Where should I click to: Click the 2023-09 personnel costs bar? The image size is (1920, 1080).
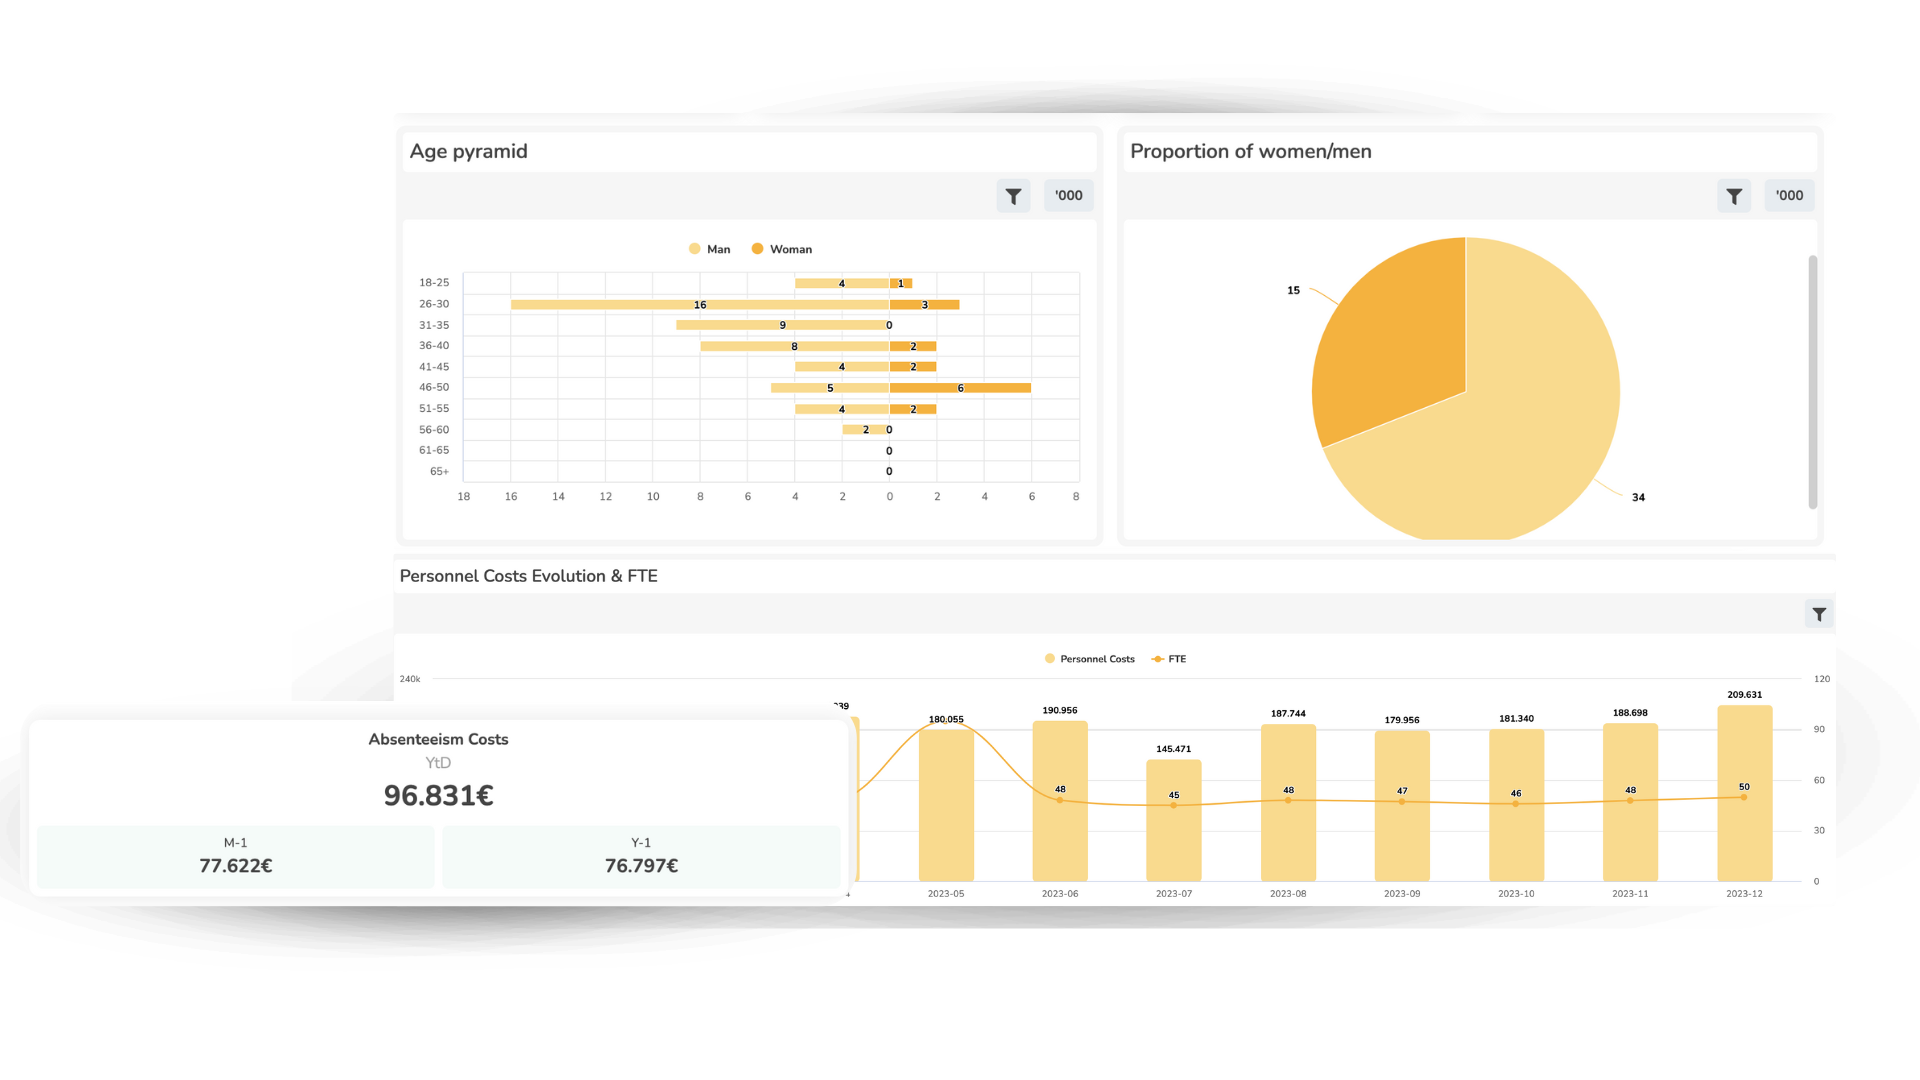click(1402, 806)
